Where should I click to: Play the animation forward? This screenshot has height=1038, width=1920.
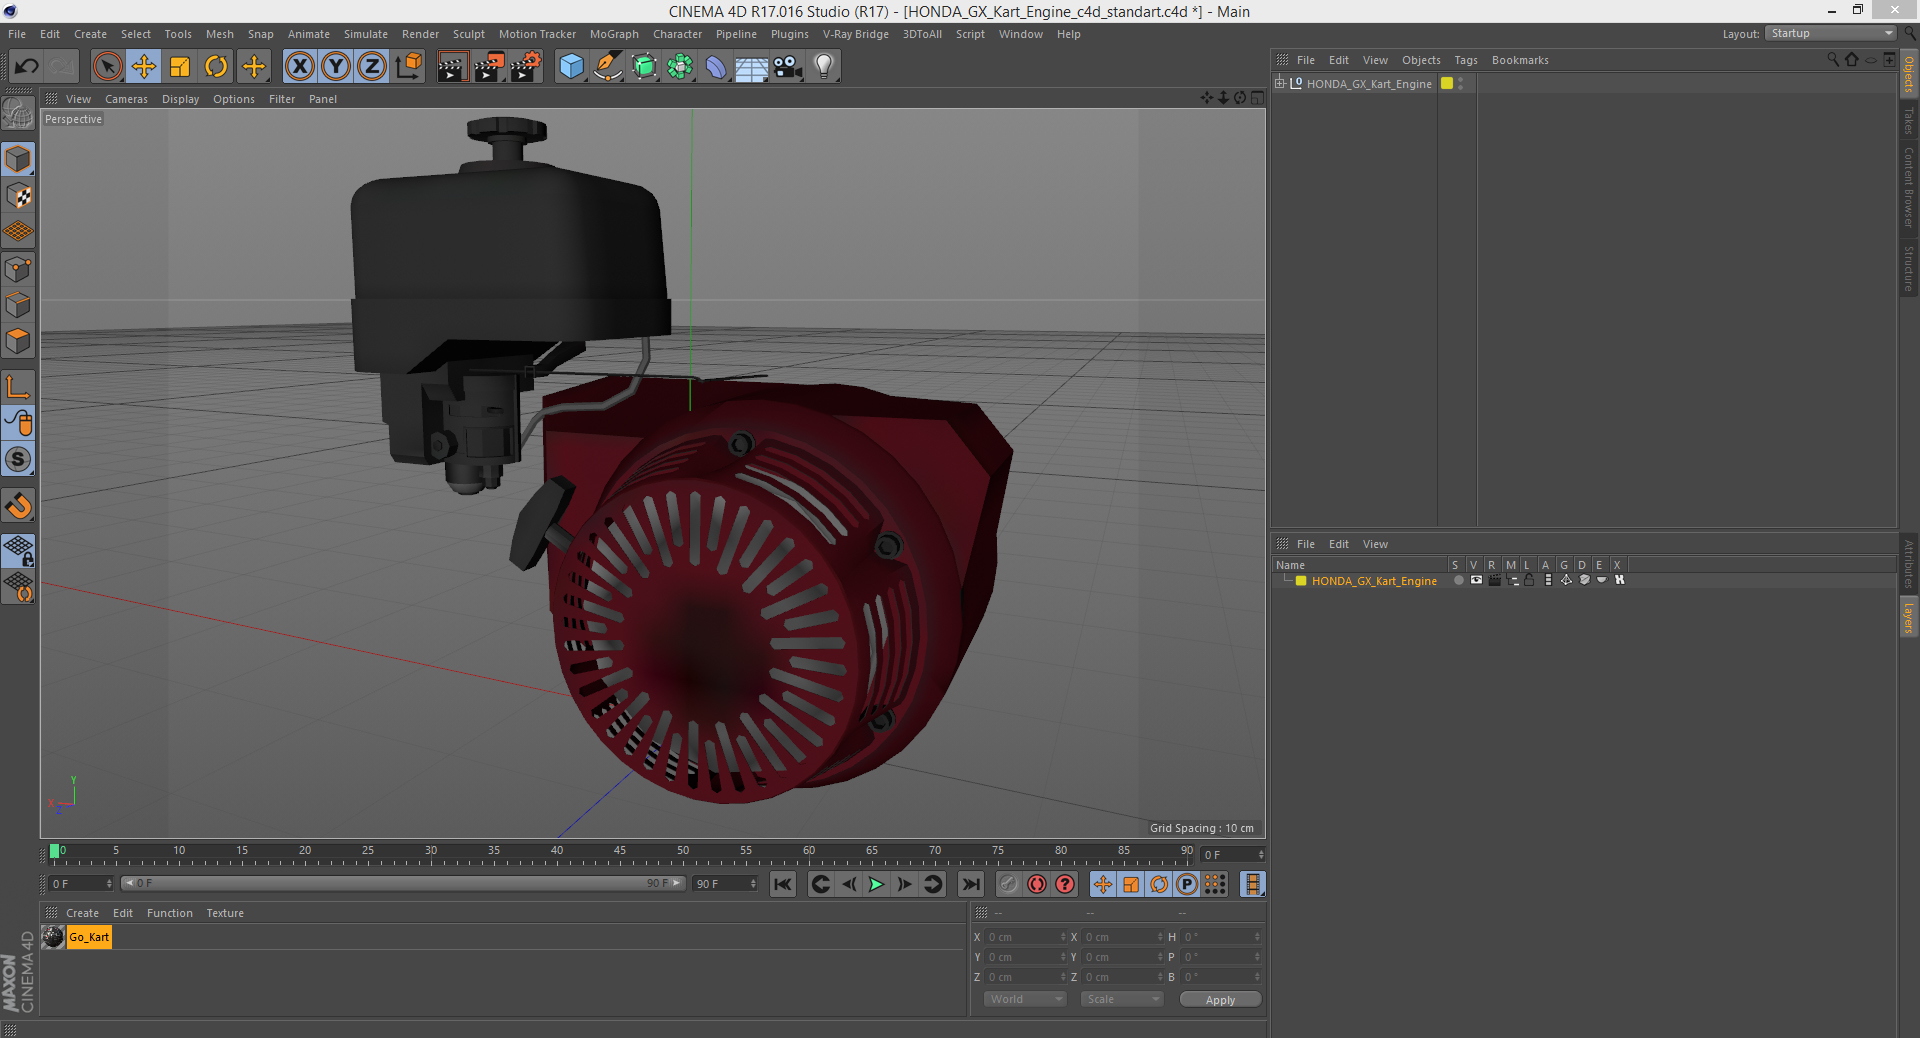pyautogui.click(x=876, y=884)
